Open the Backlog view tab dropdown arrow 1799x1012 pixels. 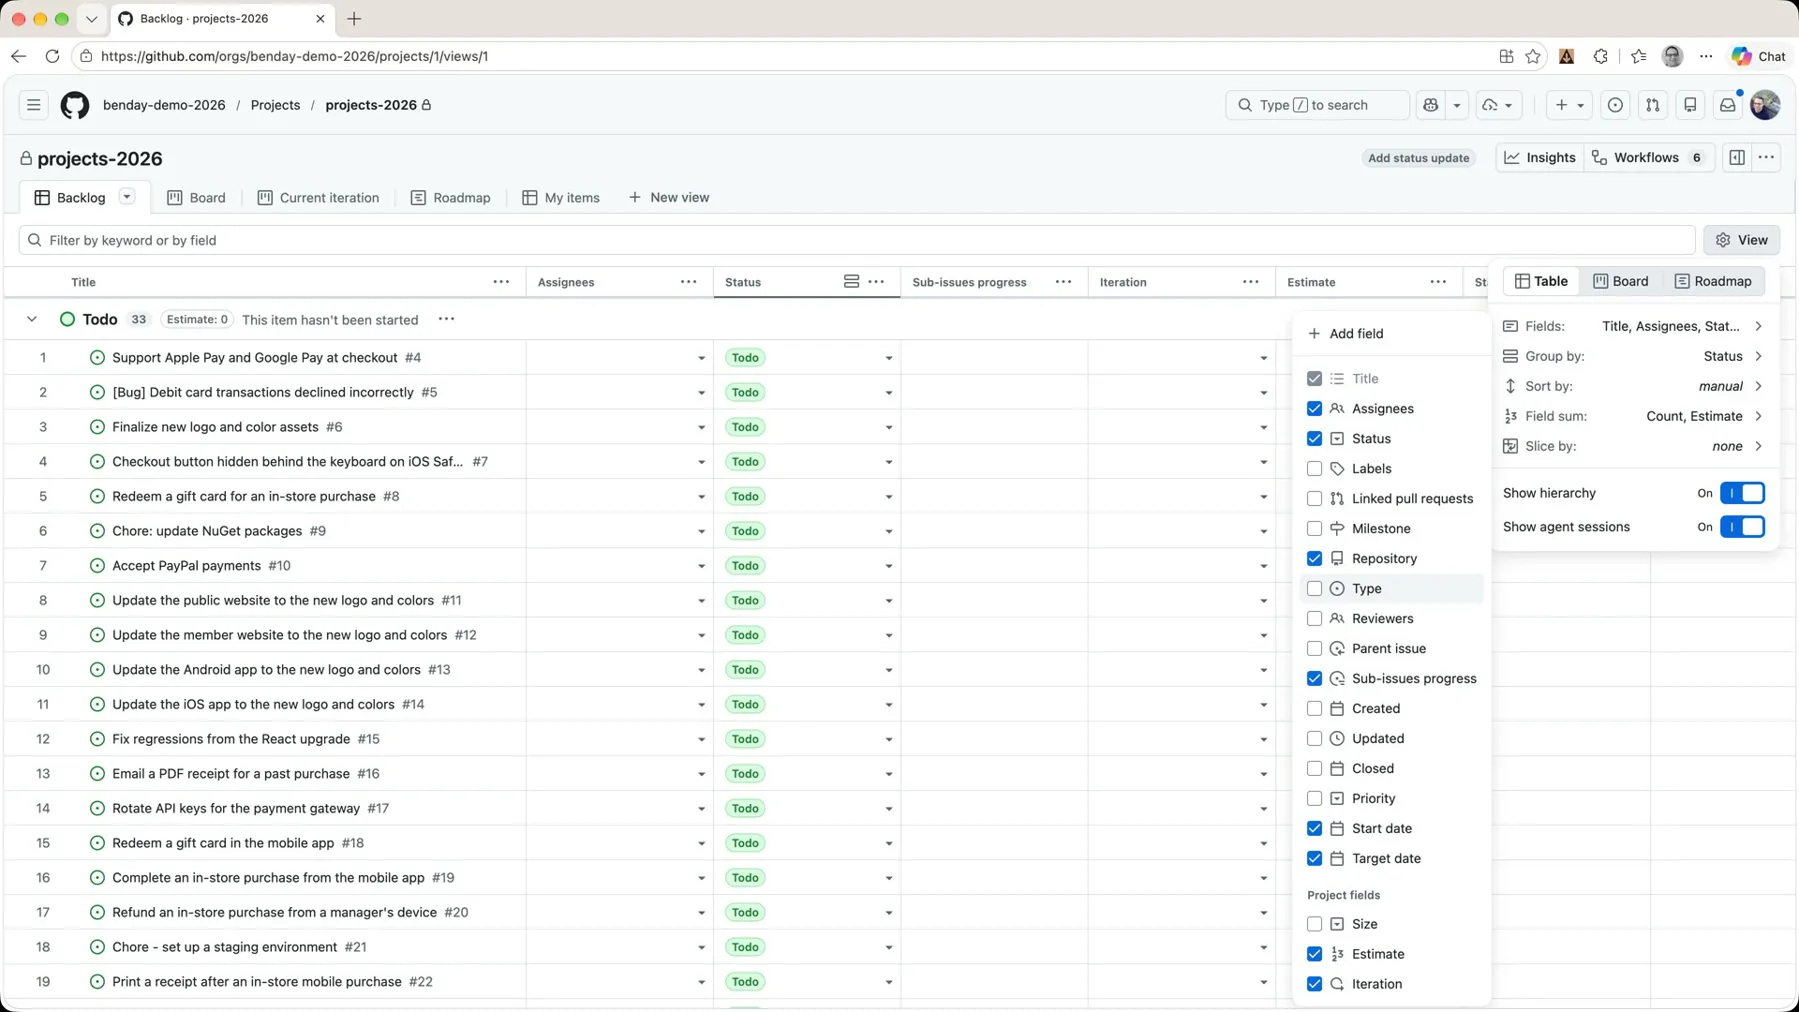[127, 197]
